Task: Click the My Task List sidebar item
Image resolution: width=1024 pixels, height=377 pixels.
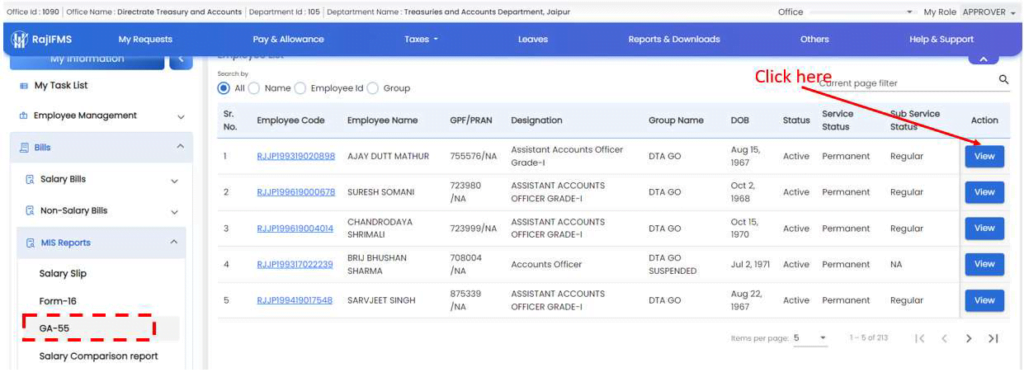Action: tap(61, 86)
